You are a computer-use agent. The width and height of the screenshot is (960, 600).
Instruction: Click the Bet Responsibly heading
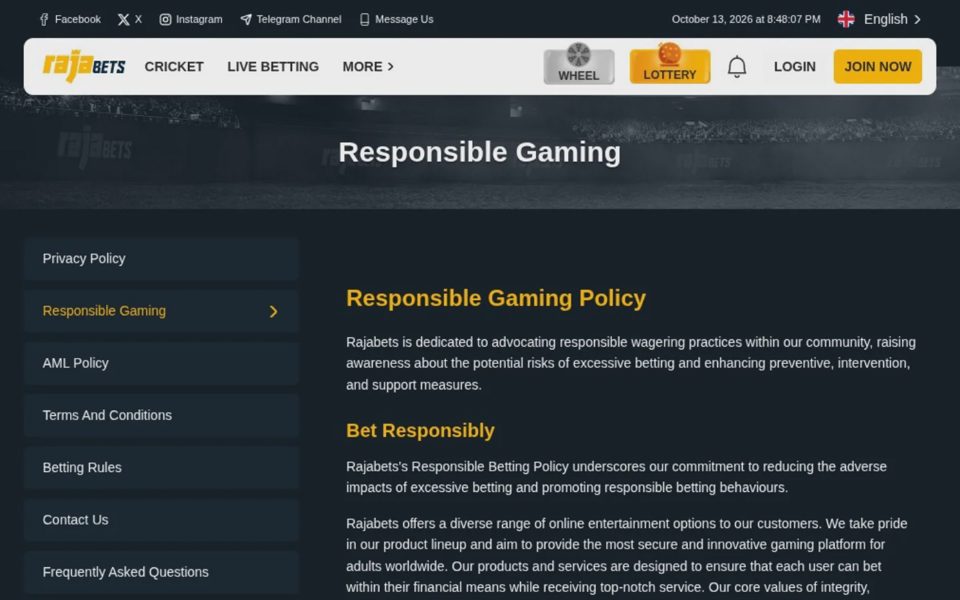[x=420, y=430]
